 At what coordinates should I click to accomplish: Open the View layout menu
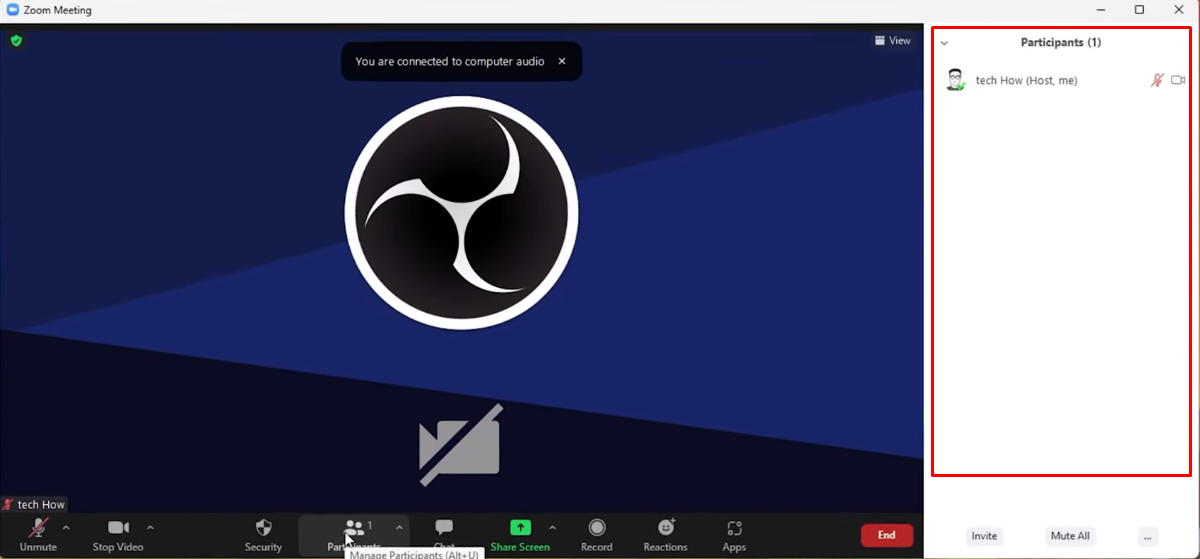[x=893, y=41]
